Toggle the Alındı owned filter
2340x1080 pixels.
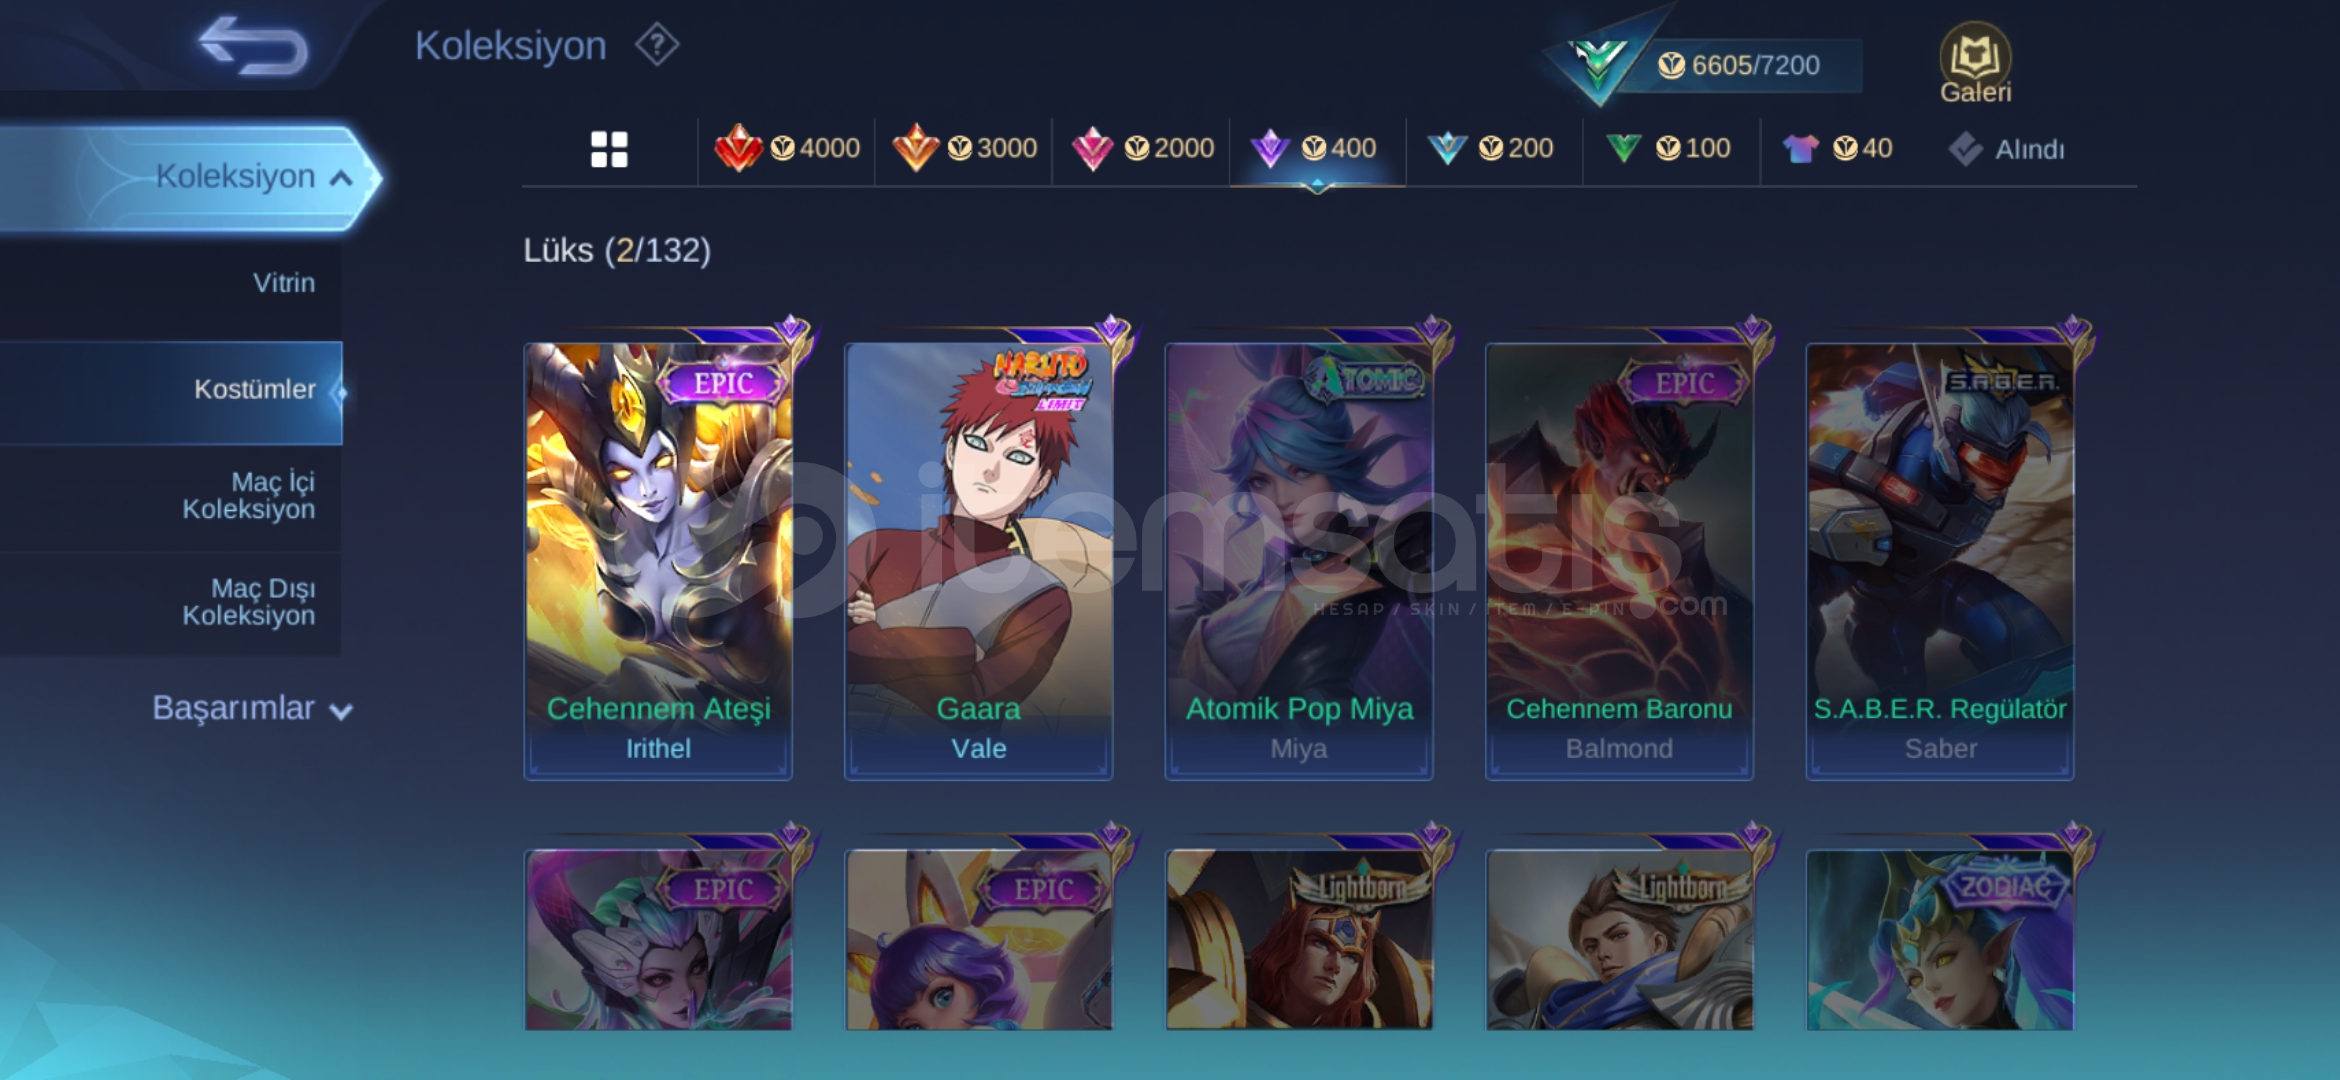[2006, 150]
